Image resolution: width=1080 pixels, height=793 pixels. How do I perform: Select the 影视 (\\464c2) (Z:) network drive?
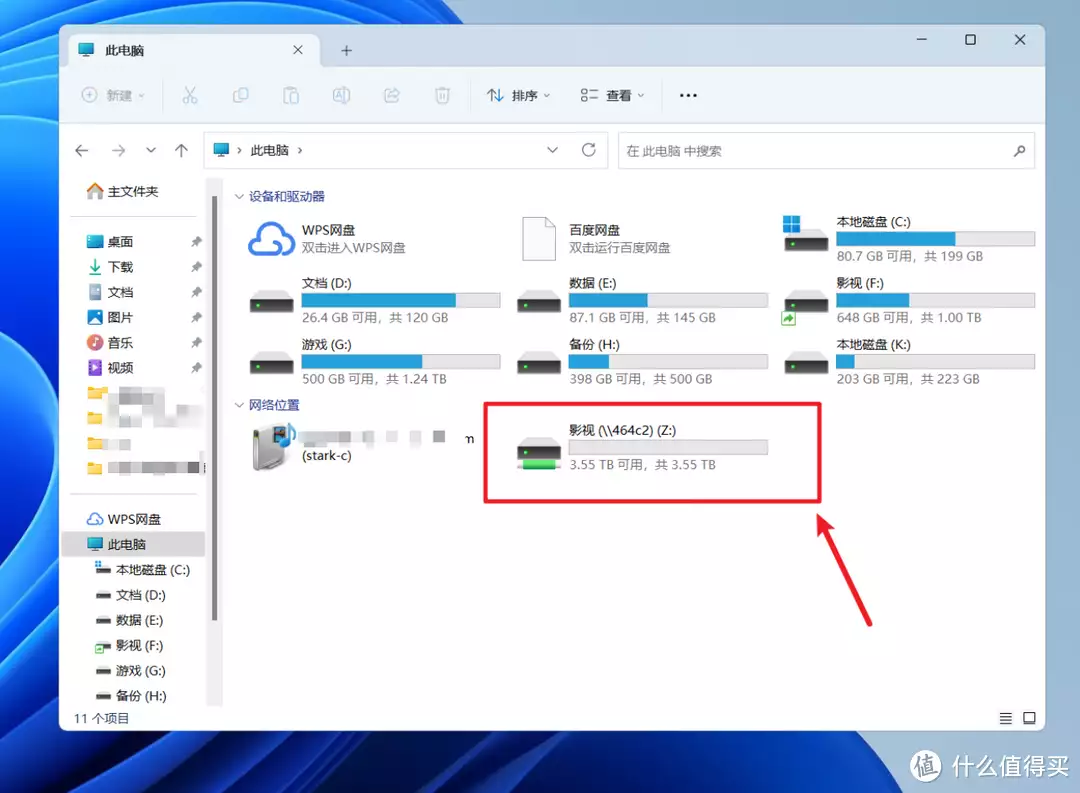[642, 447]
